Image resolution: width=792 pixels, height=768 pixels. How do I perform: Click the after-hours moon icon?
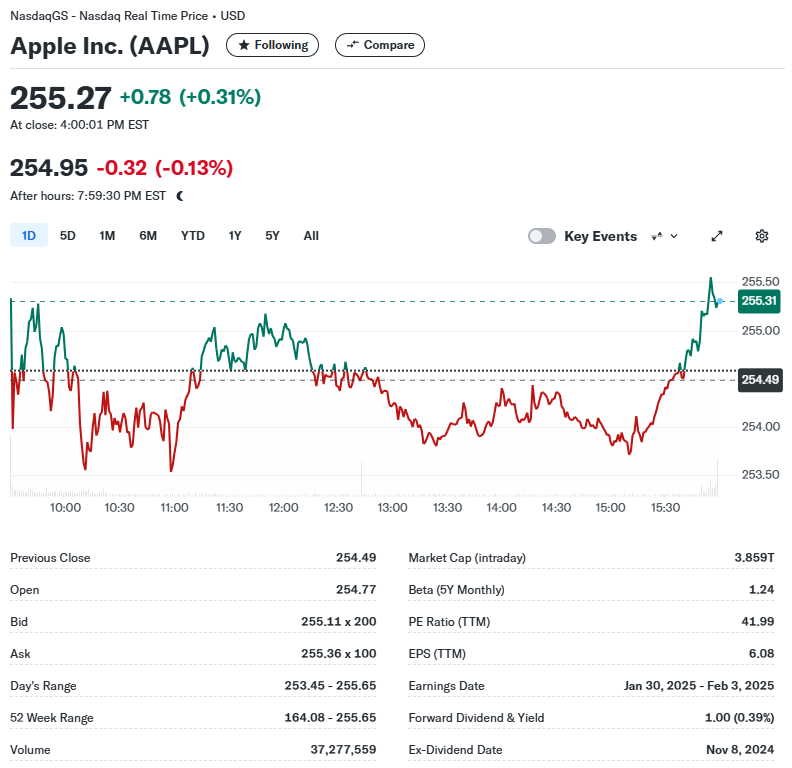tap(180, 196)
